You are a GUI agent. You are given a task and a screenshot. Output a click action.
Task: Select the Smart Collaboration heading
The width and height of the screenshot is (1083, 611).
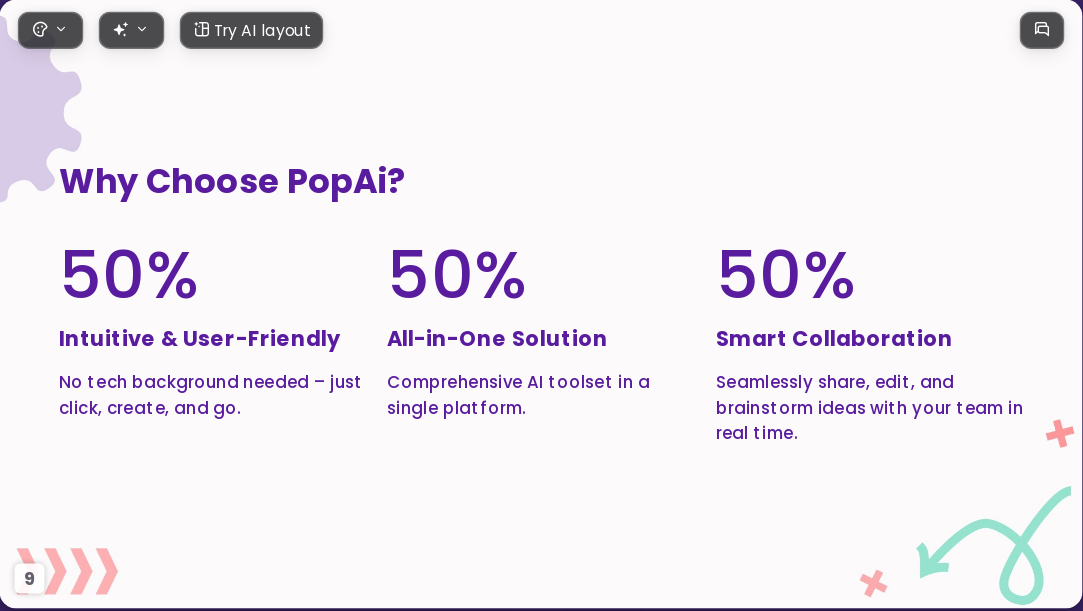(834, 338)
